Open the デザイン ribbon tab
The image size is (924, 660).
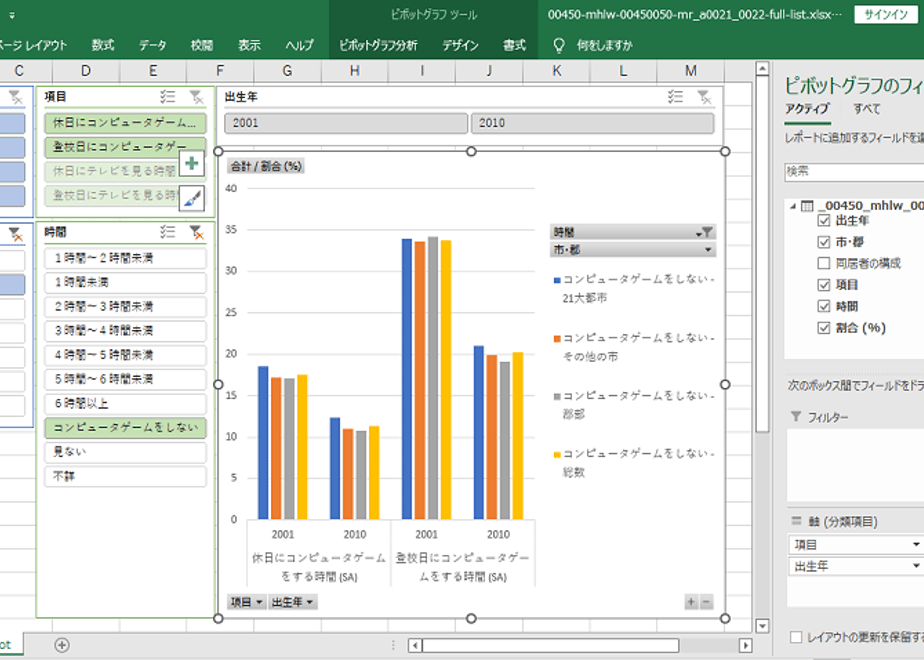[x=460, y=45]
